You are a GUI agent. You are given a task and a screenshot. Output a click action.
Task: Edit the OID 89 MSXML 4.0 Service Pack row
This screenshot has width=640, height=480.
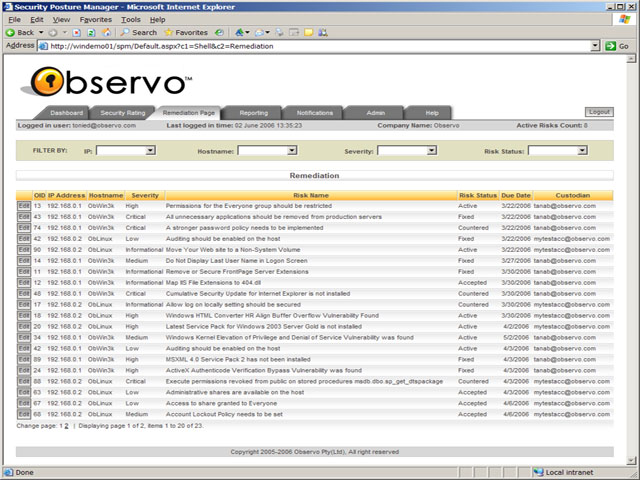coord(24,359)
